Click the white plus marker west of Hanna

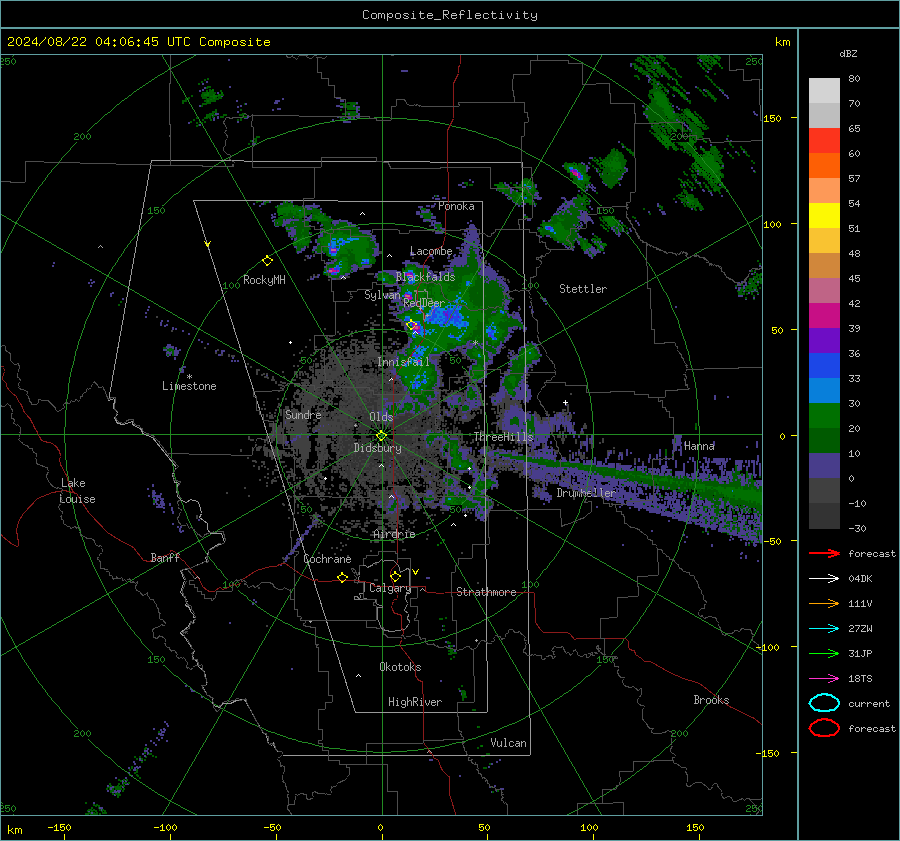click(565, 402)
